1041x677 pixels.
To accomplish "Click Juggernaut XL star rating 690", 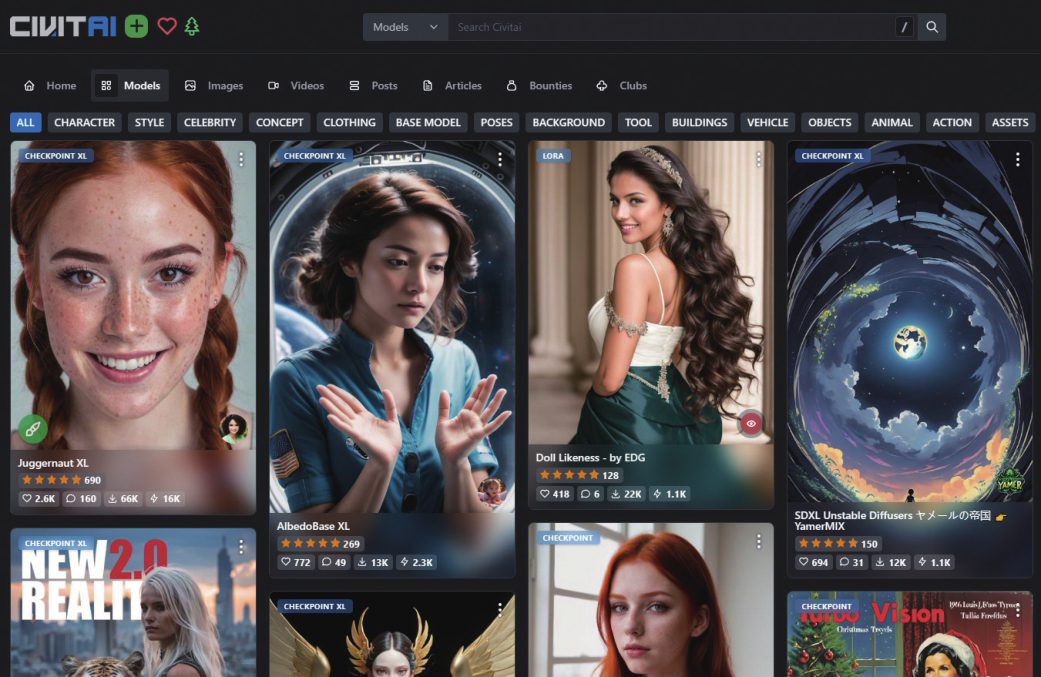I will 61,480.
